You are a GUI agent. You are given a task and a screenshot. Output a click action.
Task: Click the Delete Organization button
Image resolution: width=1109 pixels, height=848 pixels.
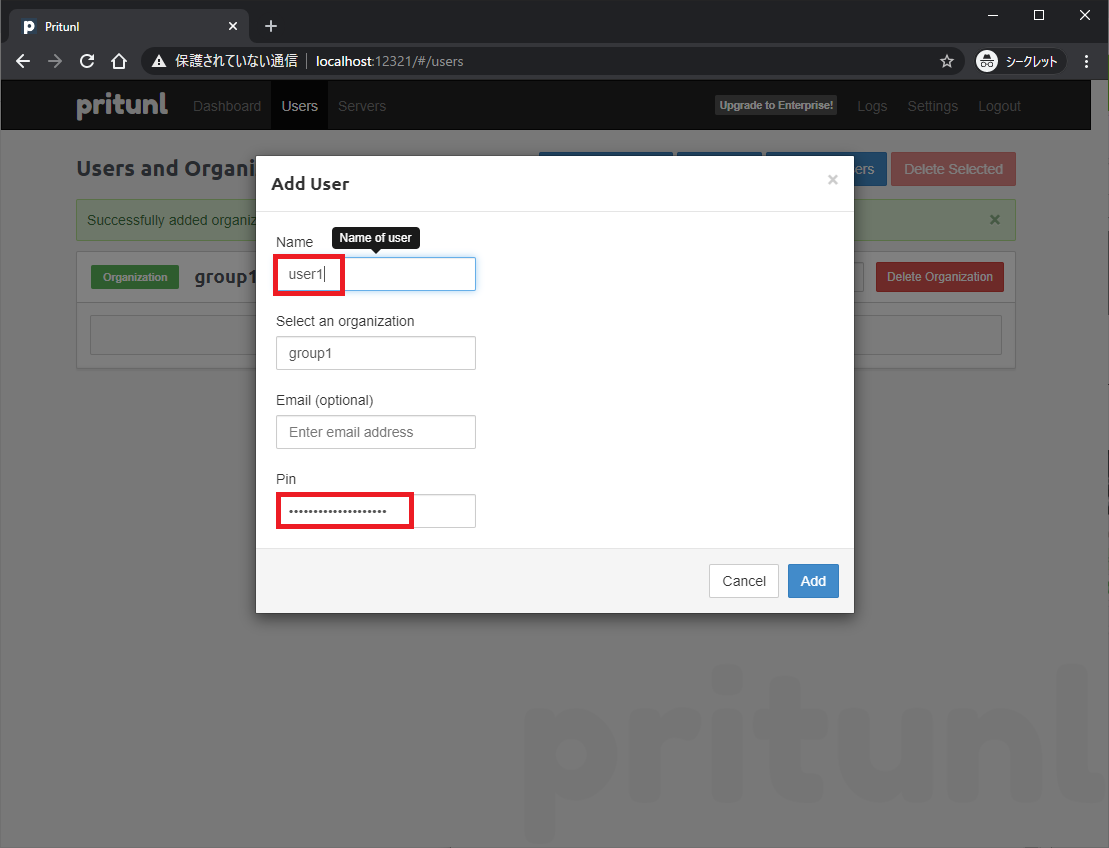pos(939,277)
